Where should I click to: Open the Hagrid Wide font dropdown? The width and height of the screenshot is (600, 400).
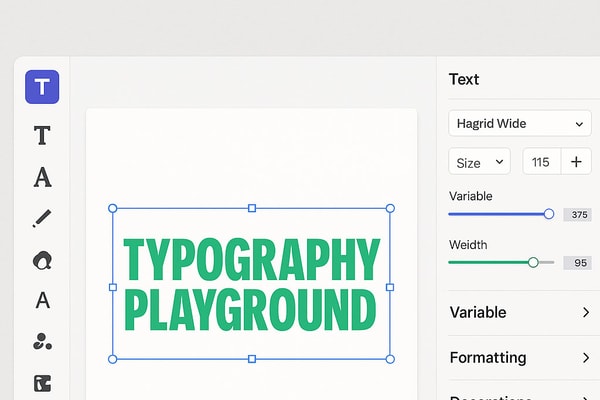click(520, 124)
